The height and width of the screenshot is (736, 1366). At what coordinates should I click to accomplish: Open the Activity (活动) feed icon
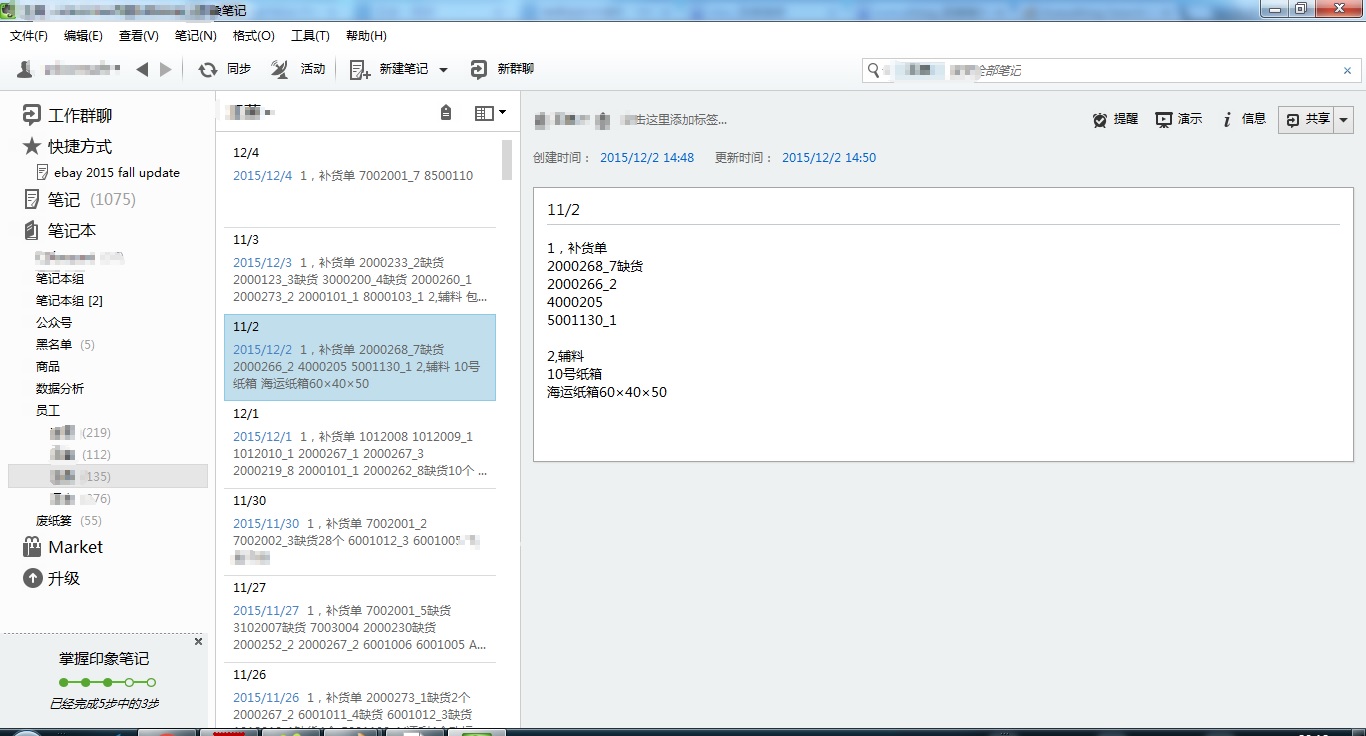coord(281,69)
